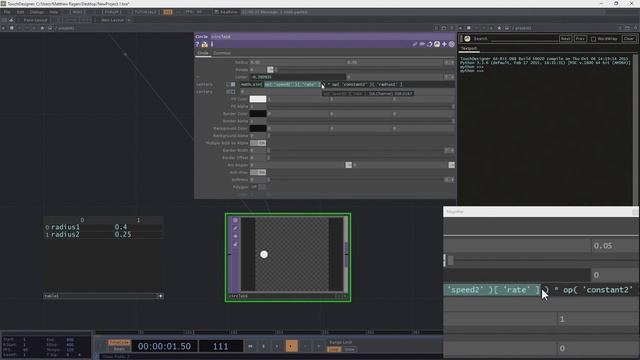Click the '0.4' table cell

(x=121, y=227)
